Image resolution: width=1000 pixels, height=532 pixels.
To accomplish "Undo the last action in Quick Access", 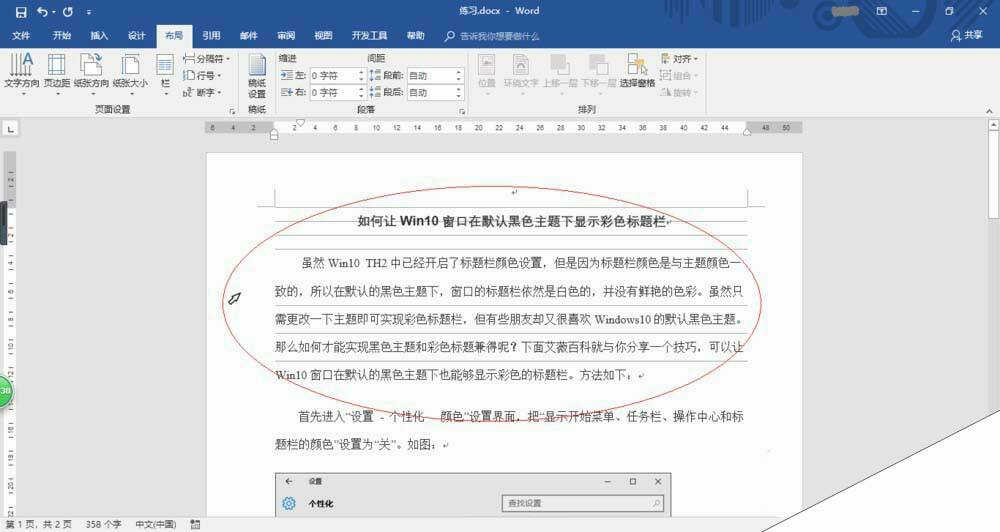I will [x=42, y=11].
